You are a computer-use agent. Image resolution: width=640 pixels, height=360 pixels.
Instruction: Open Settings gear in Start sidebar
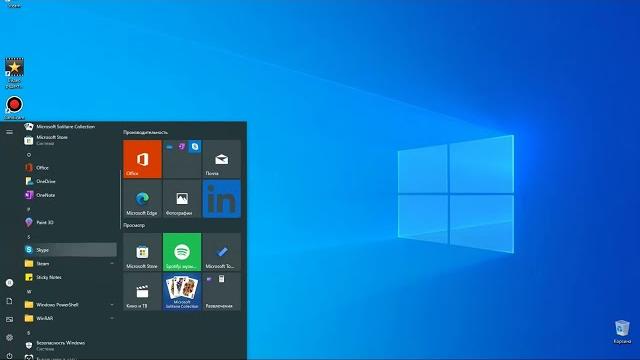click(x=9, y=338)
